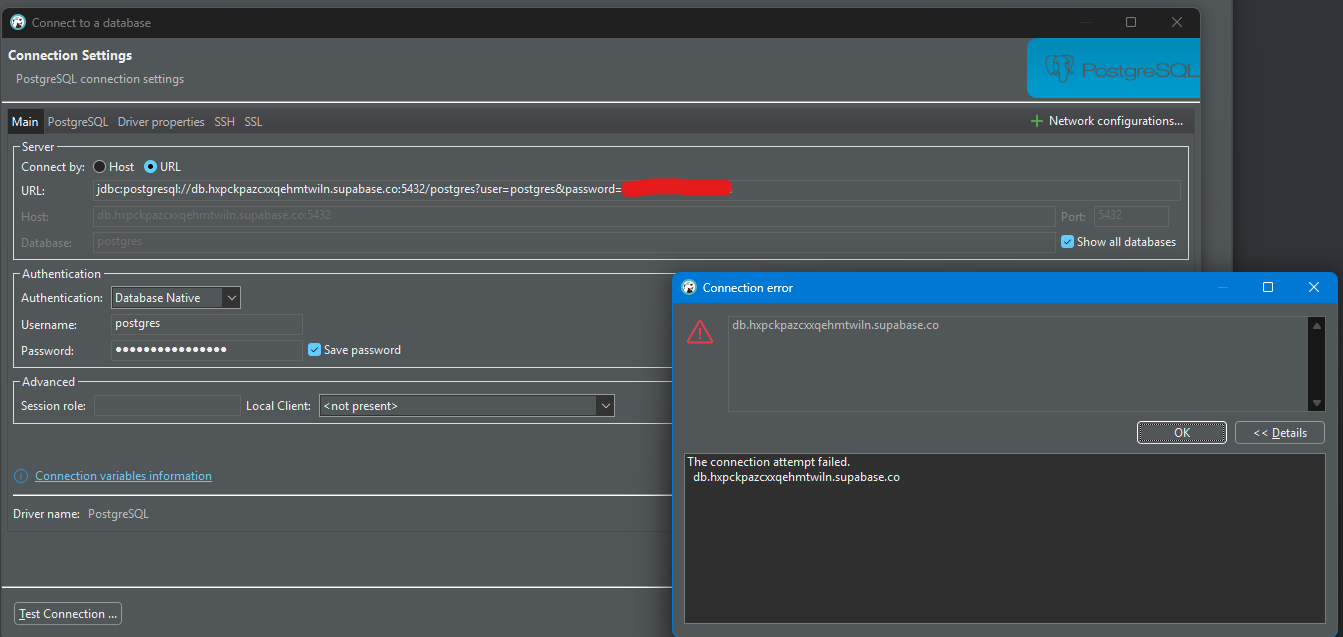Click the PostgreSQL elephant logo banner
Screen dimensions: 1343x637
pyautogui.click(x=1113, y=69)
